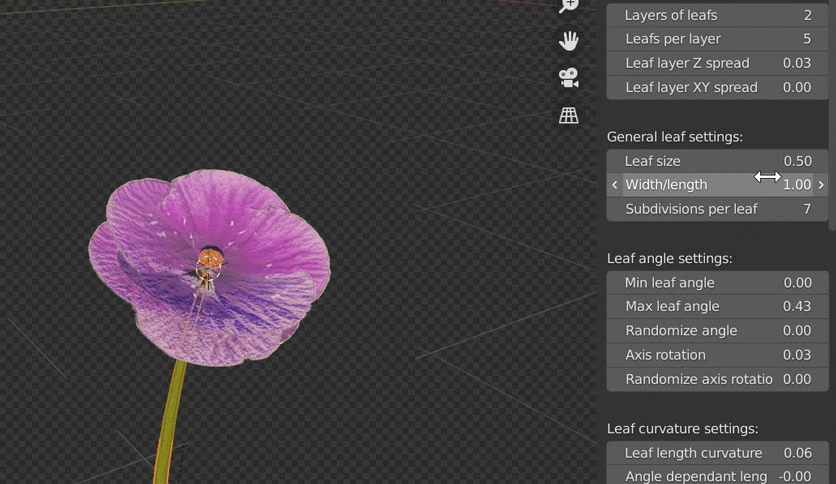
Task: Select the pan view hand icon
Action: [568, 41]
